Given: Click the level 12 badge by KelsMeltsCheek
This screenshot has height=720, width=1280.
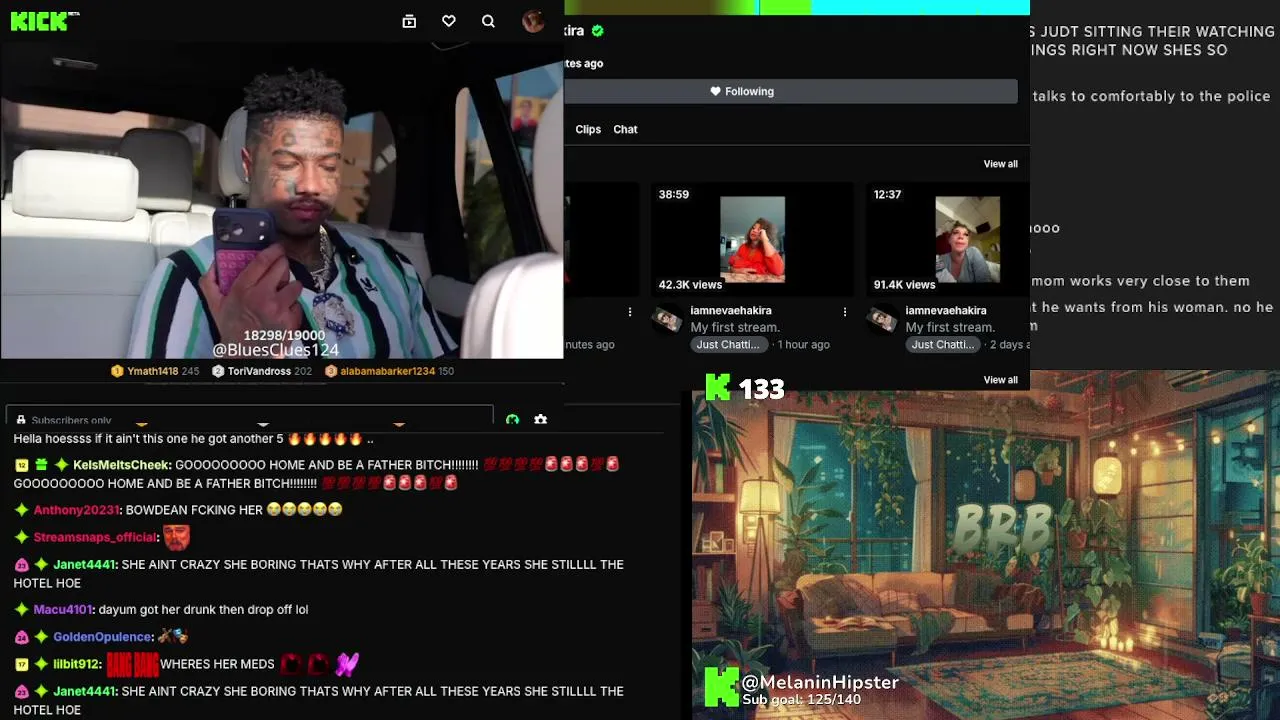Looking at the screenshot, I should [21, 465].
